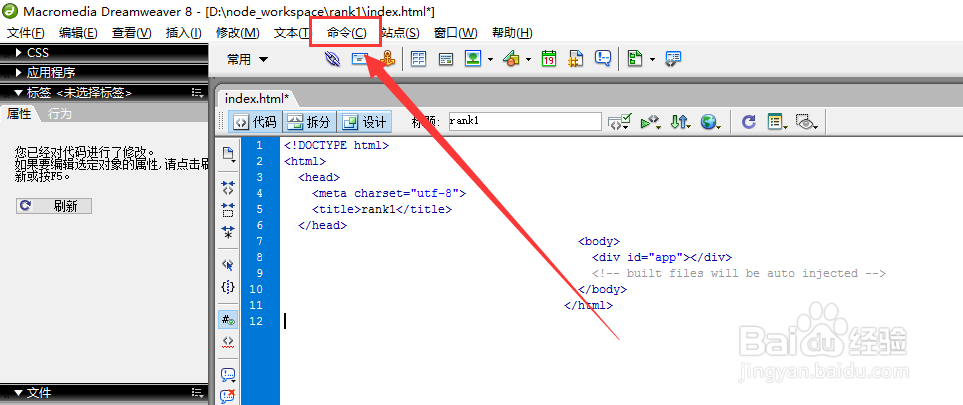Toggle Highlight Invalid HTML
This screenshot has height=405, width=963.
tap(228, 342)
